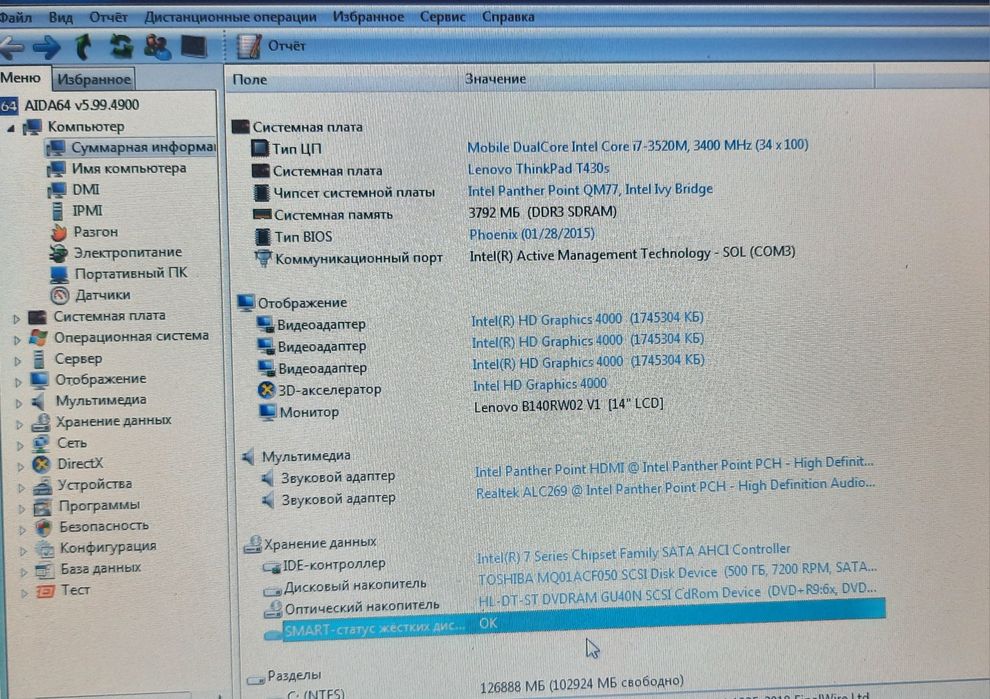990x699 pixels.
Task: Click the Электропитание icon in the tree
Action: (x=58, y=253)
